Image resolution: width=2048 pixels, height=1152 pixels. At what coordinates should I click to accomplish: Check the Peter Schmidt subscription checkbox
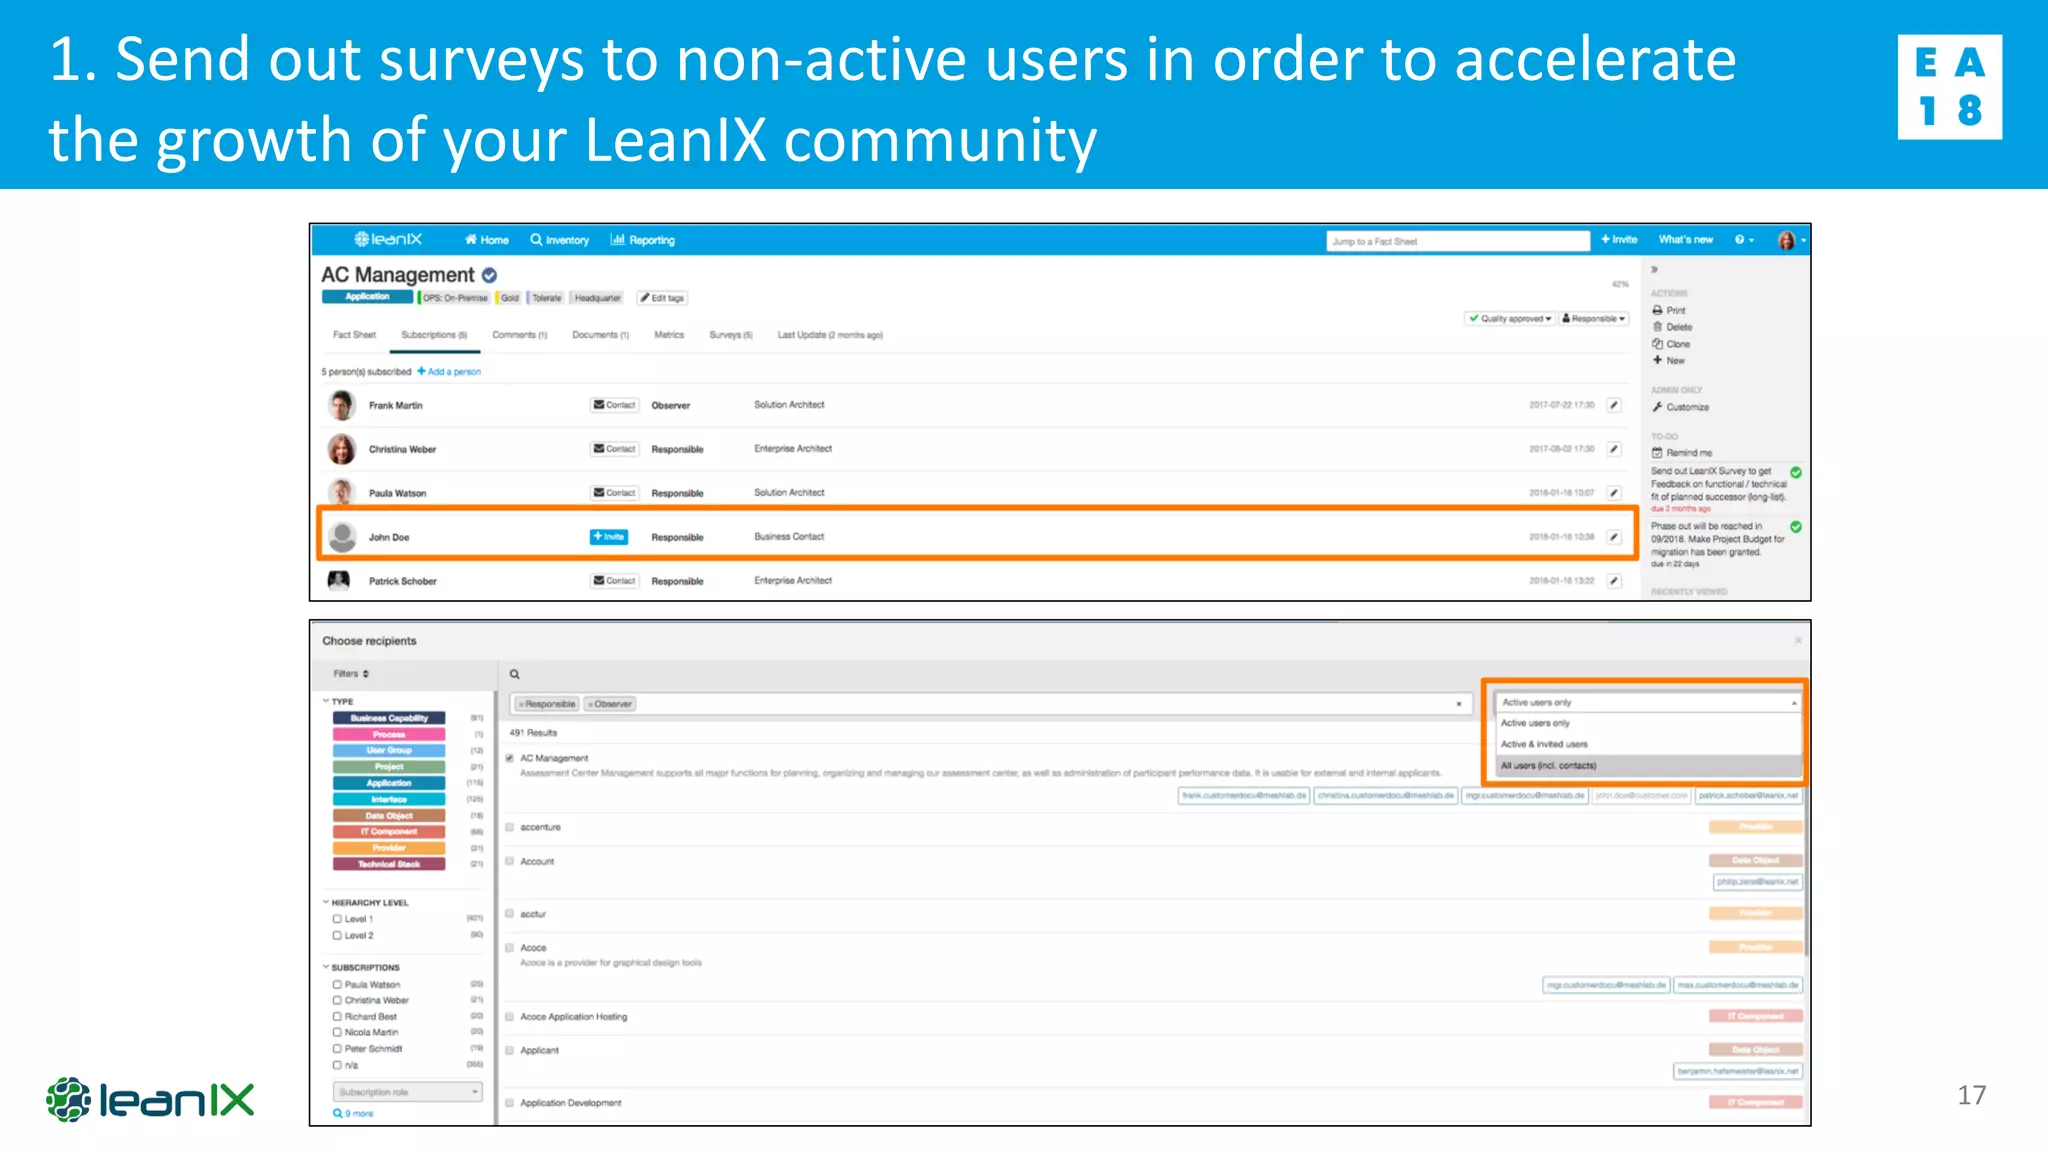[x=337, y=1049]
